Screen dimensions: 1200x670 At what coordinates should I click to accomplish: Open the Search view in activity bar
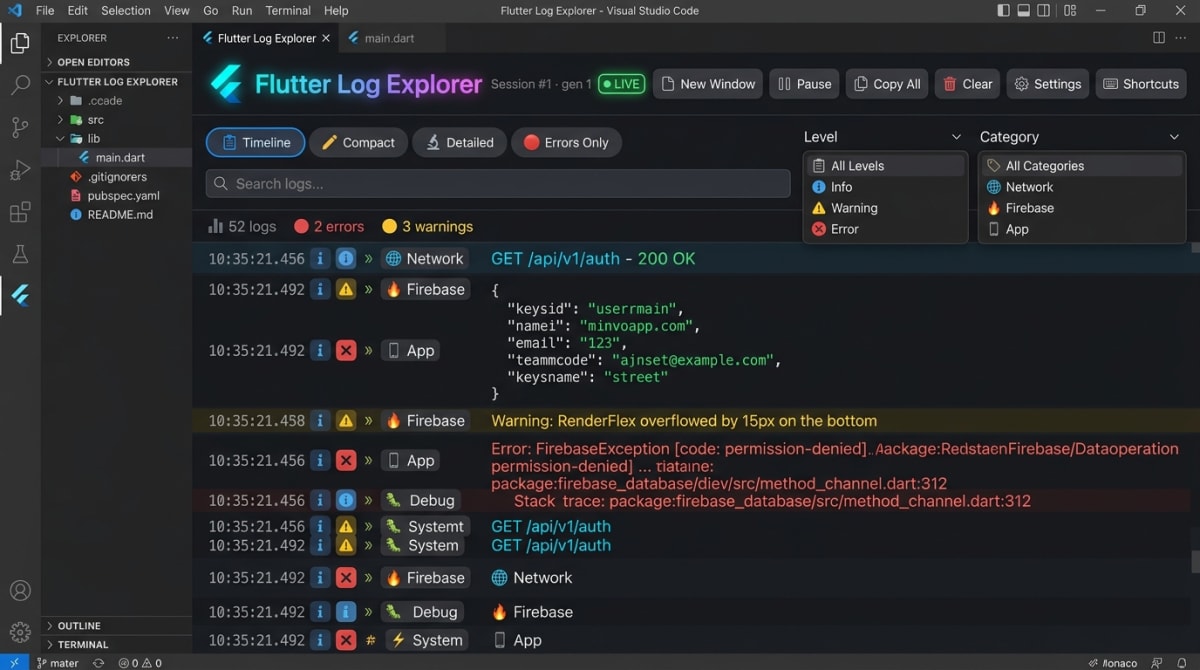[20, 85]
